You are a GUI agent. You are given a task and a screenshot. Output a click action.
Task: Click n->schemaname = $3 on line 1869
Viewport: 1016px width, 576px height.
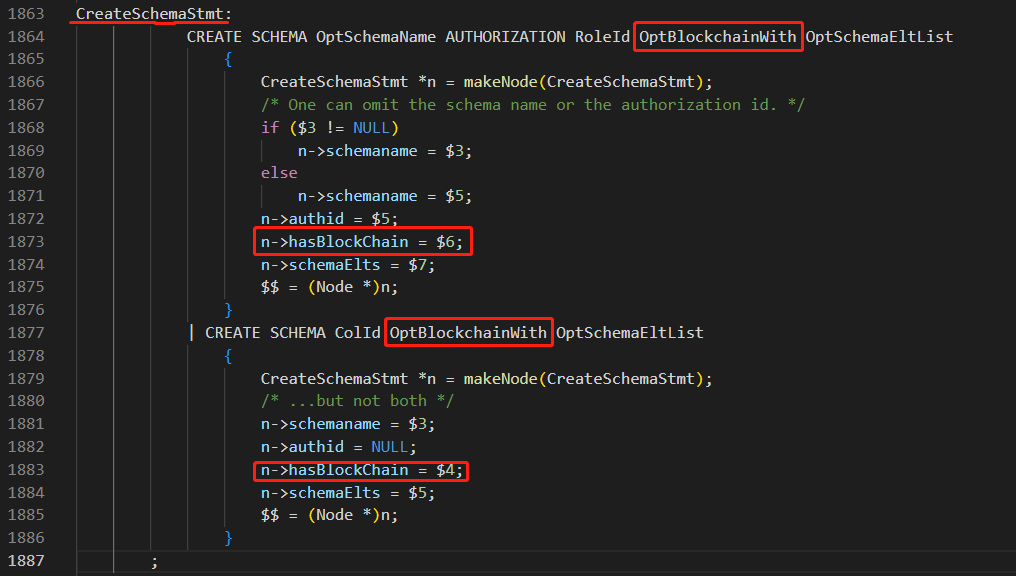pos(385,150)
